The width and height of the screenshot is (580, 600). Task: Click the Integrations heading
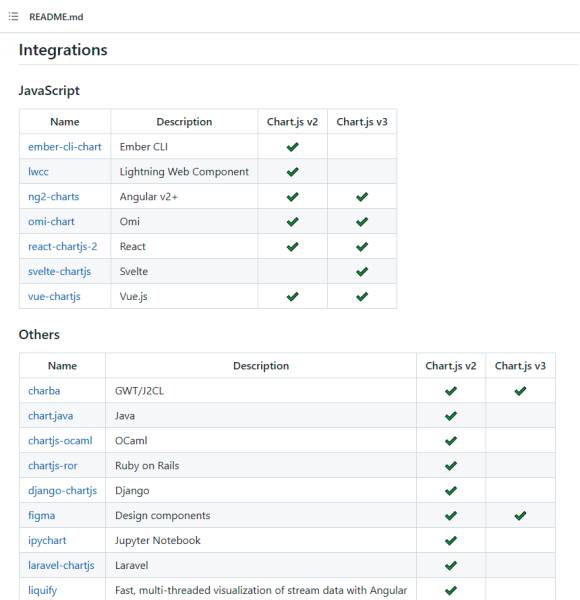click(x=63, y=50)
